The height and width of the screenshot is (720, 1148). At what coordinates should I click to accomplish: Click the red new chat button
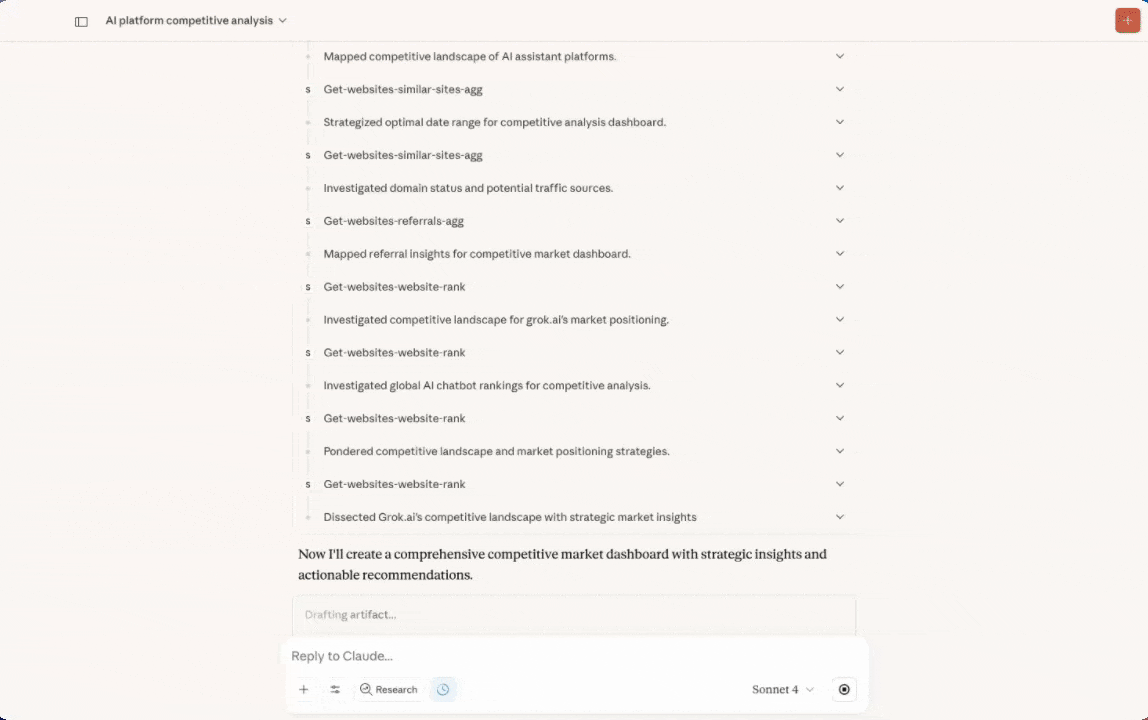click(x=1127, y=20)
